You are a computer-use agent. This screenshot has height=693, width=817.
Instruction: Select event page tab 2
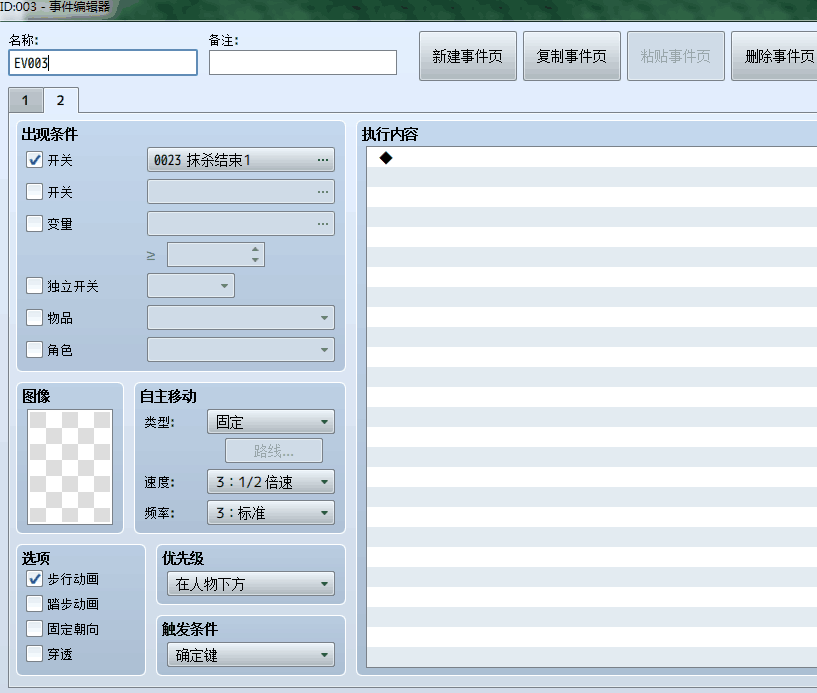61,100
